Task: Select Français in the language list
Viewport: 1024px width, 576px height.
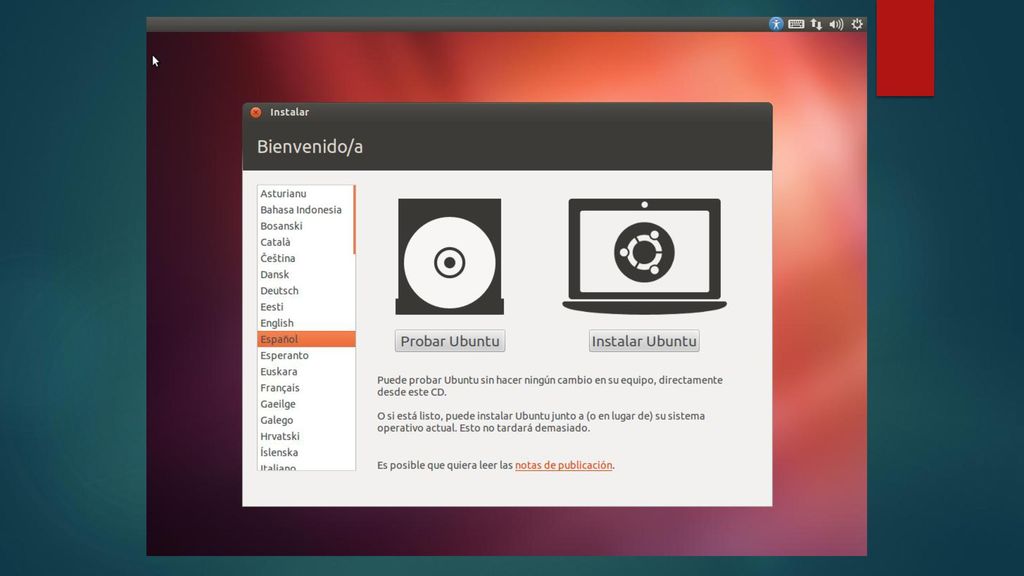Action: pos(306,387)
